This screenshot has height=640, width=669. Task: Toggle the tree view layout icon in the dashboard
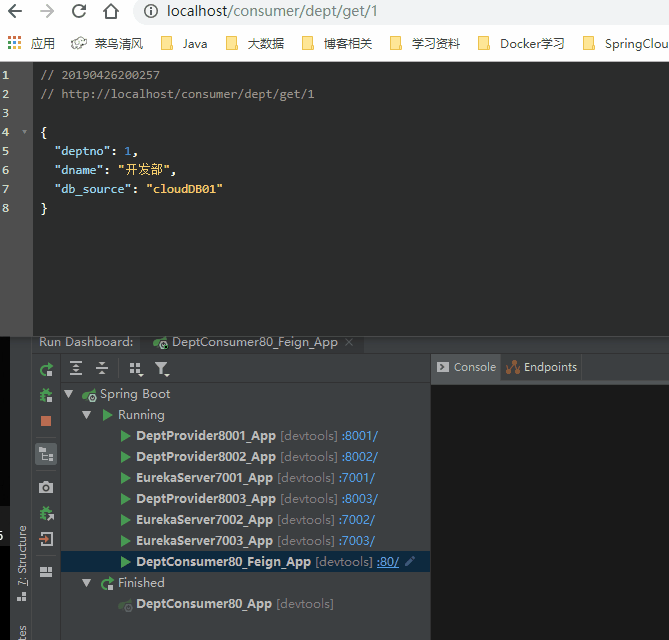46,454
